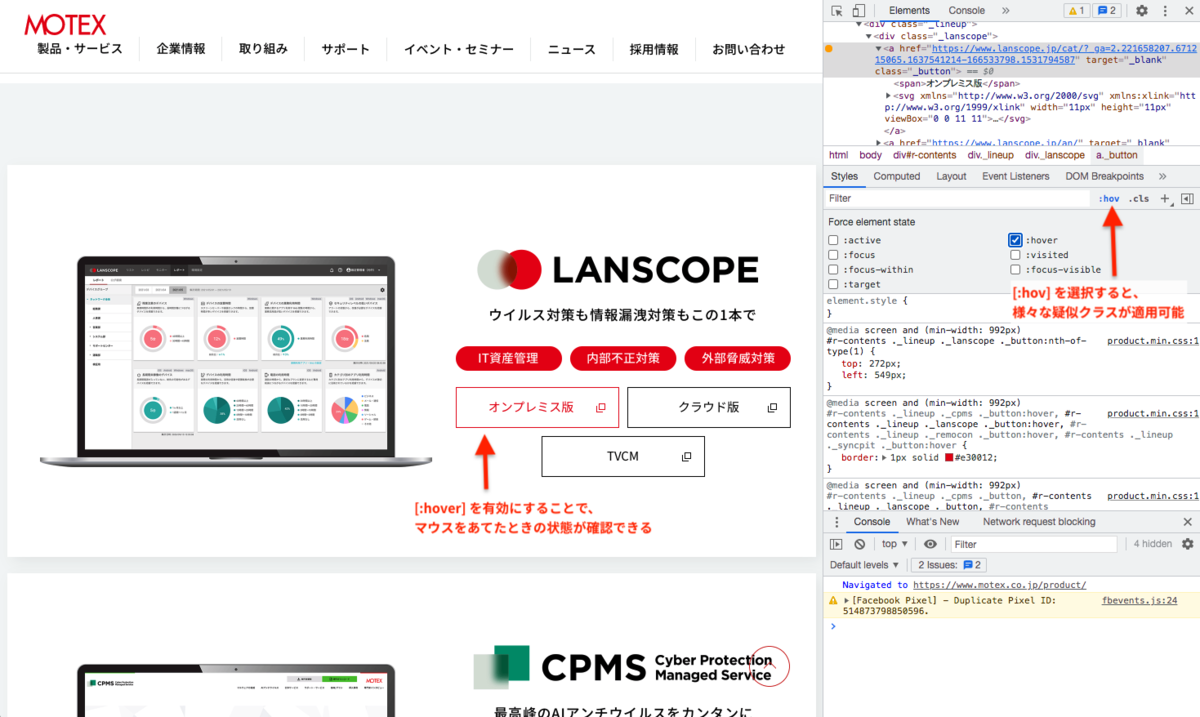The width and height of the screenshot is (1200, 717).
Task: Open the DevTools three-dot customize menu
Action: pyautogui.click(x=1163, y=11)
